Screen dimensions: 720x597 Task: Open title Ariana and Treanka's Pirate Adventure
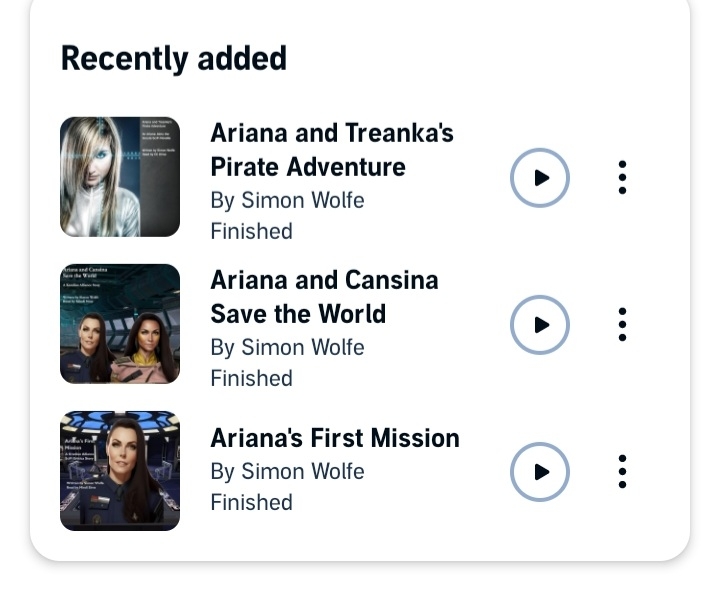[331, 149]
